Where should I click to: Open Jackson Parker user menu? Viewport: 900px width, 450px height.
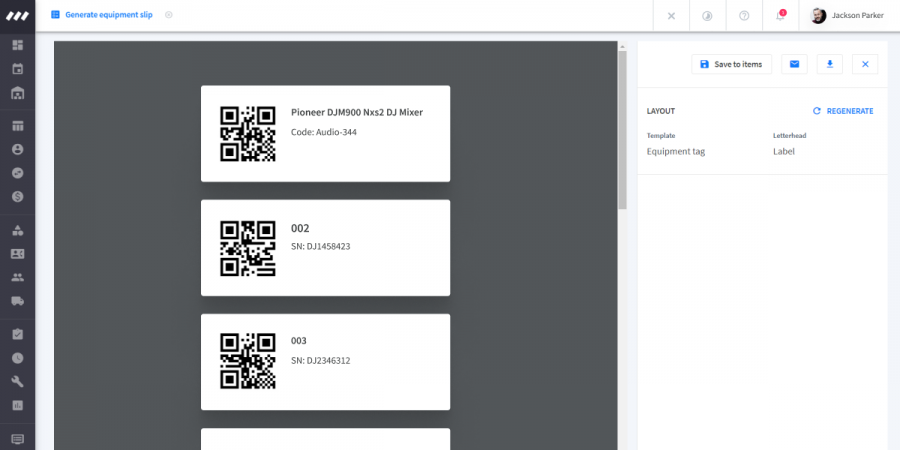pos(848,15)
